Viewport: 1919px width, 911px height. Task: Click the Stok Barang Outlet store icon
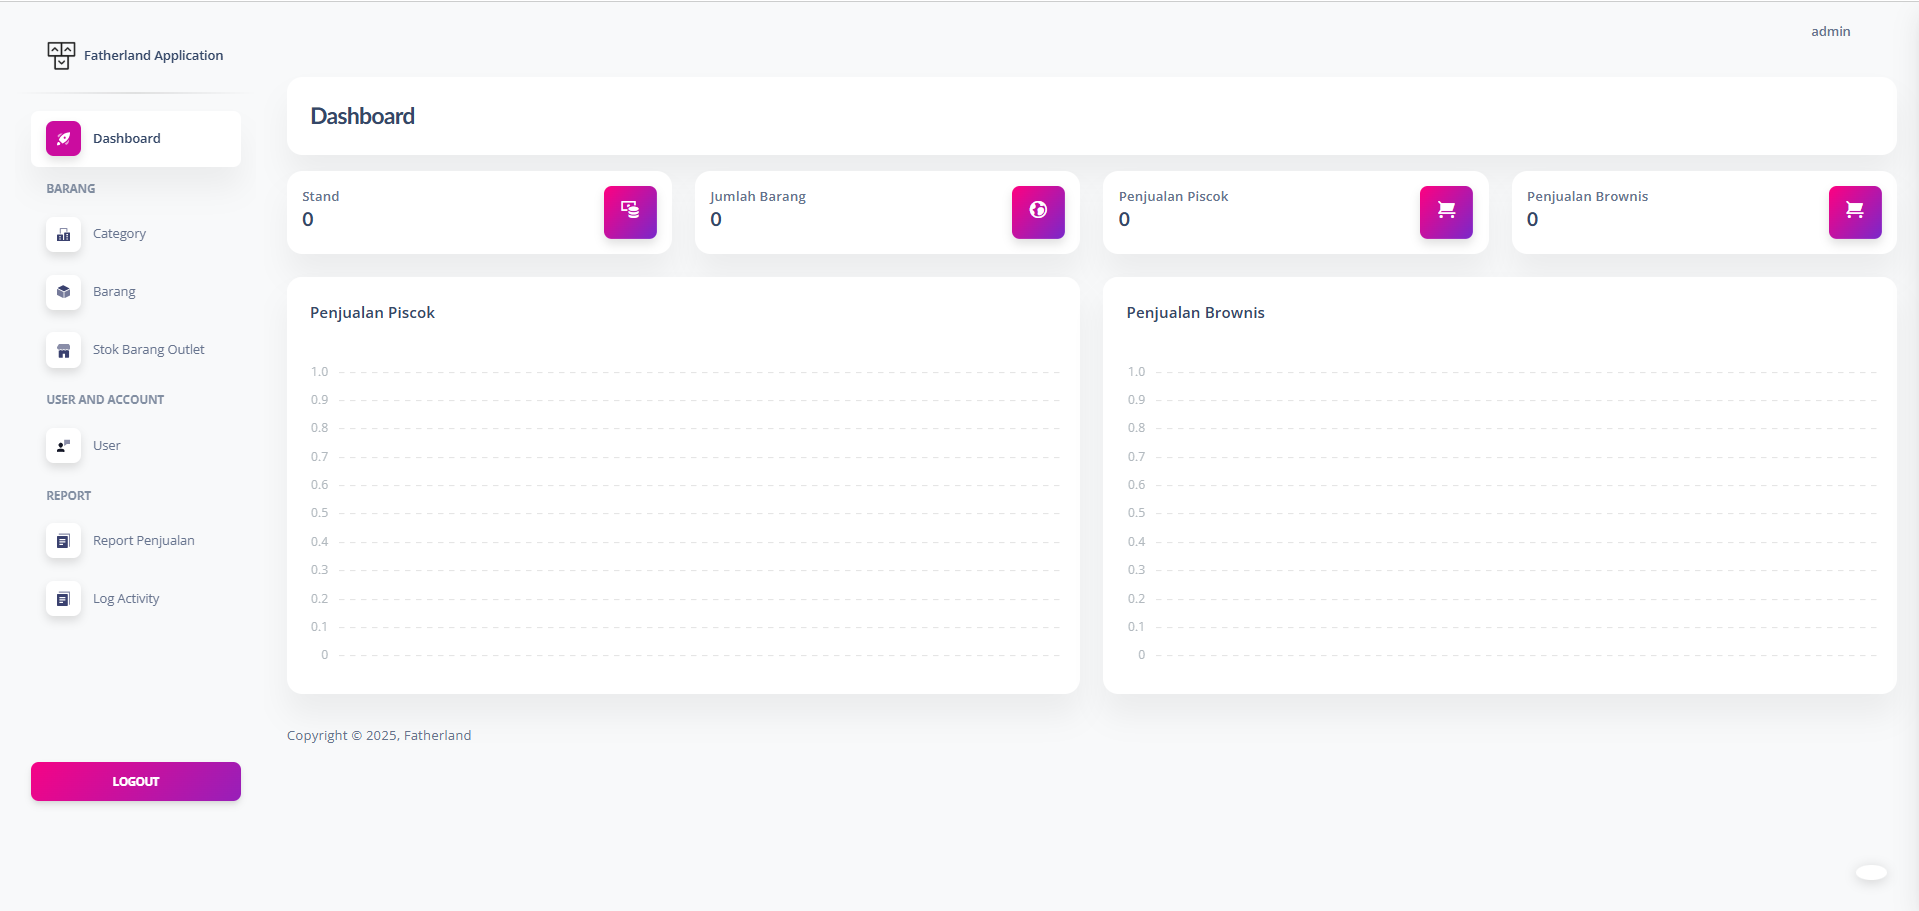click(x=63, y=351)
